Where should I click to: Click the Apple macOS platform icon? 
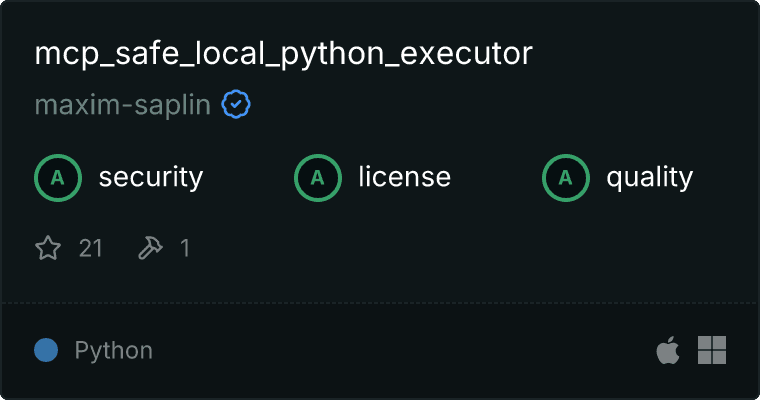point(668,350)
